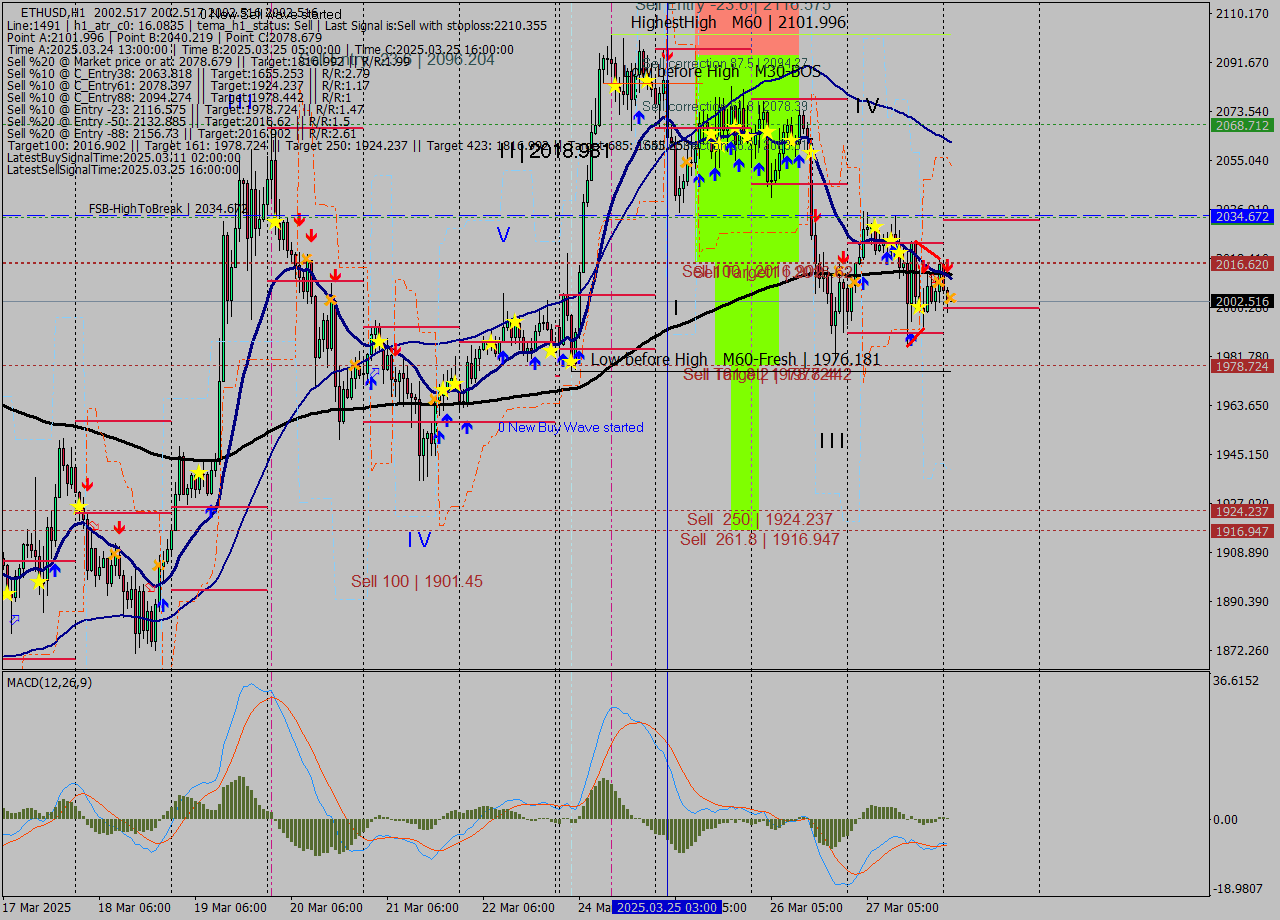Click the red 2016.620 price tag
This screenshot has width=1280, height=920.
pyautogui.click(x=1242, y=263)
